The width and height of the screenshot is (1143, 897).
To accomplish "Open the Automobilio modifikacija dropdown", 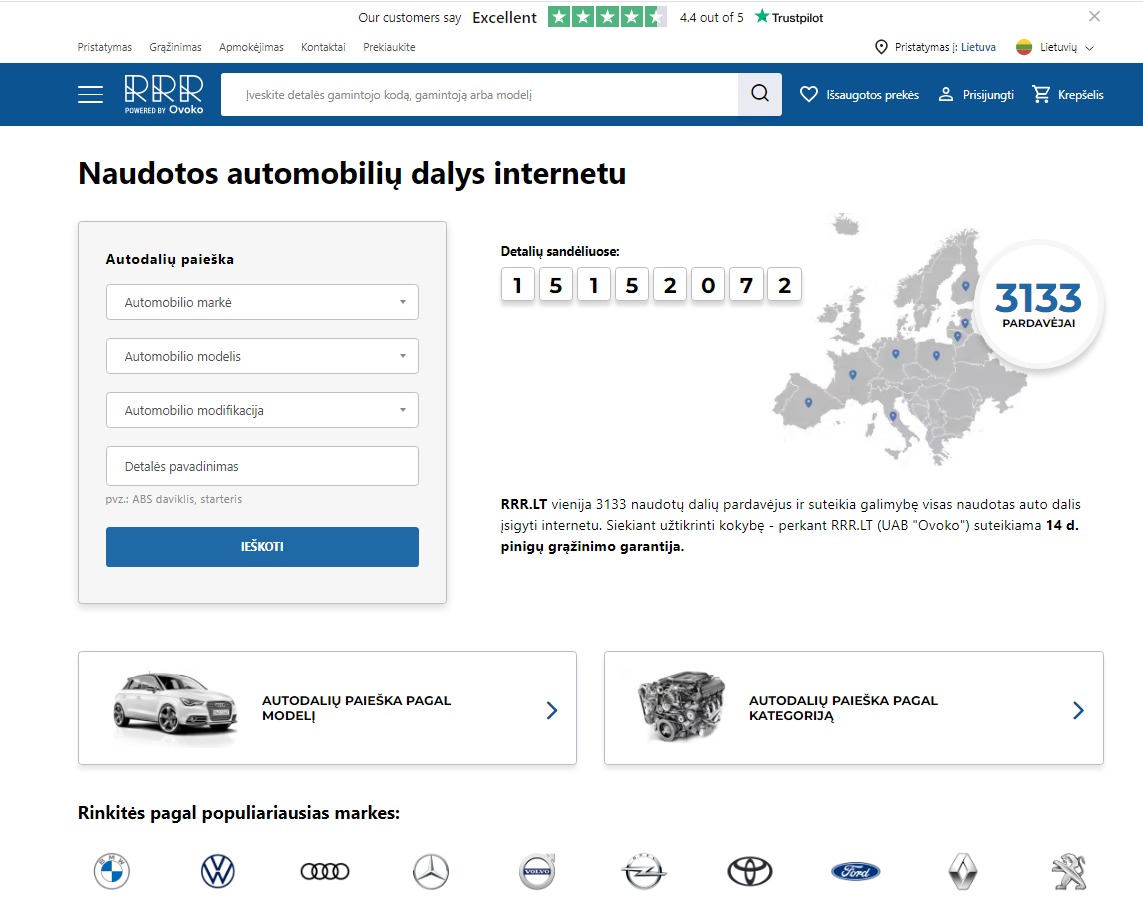I will (262, 410).
